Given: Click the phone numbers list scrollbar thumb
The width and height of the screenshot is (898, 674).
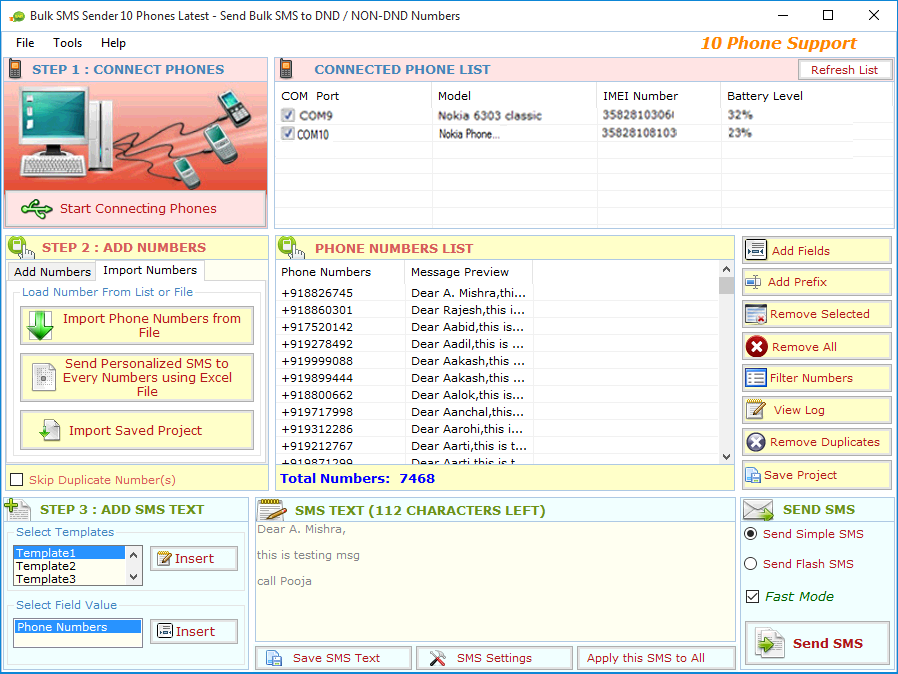Looking at the screenshot, I should 726,285.
